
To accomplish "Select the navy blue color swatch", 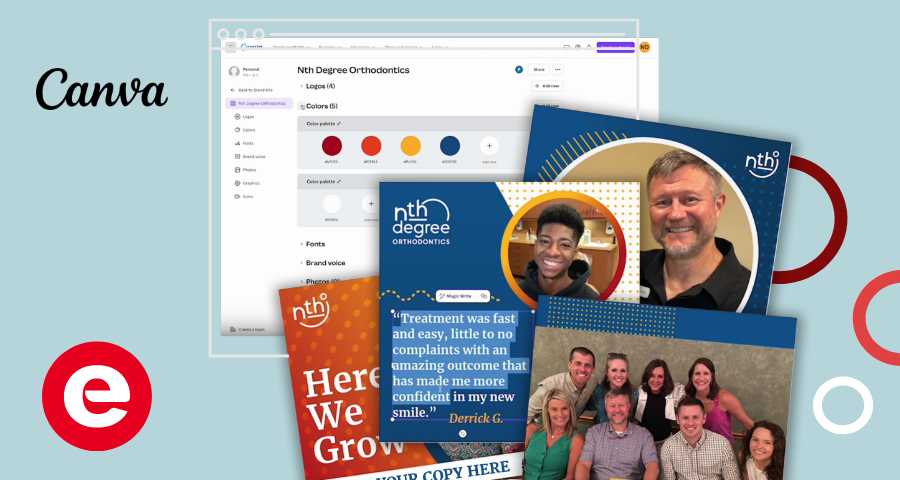I will (x=450, y=146).
